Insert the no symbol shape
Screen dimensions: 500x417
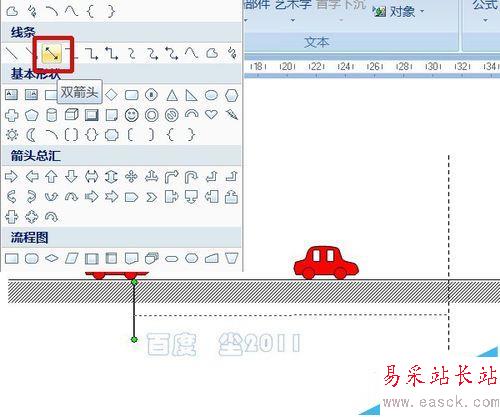point(172,115)
